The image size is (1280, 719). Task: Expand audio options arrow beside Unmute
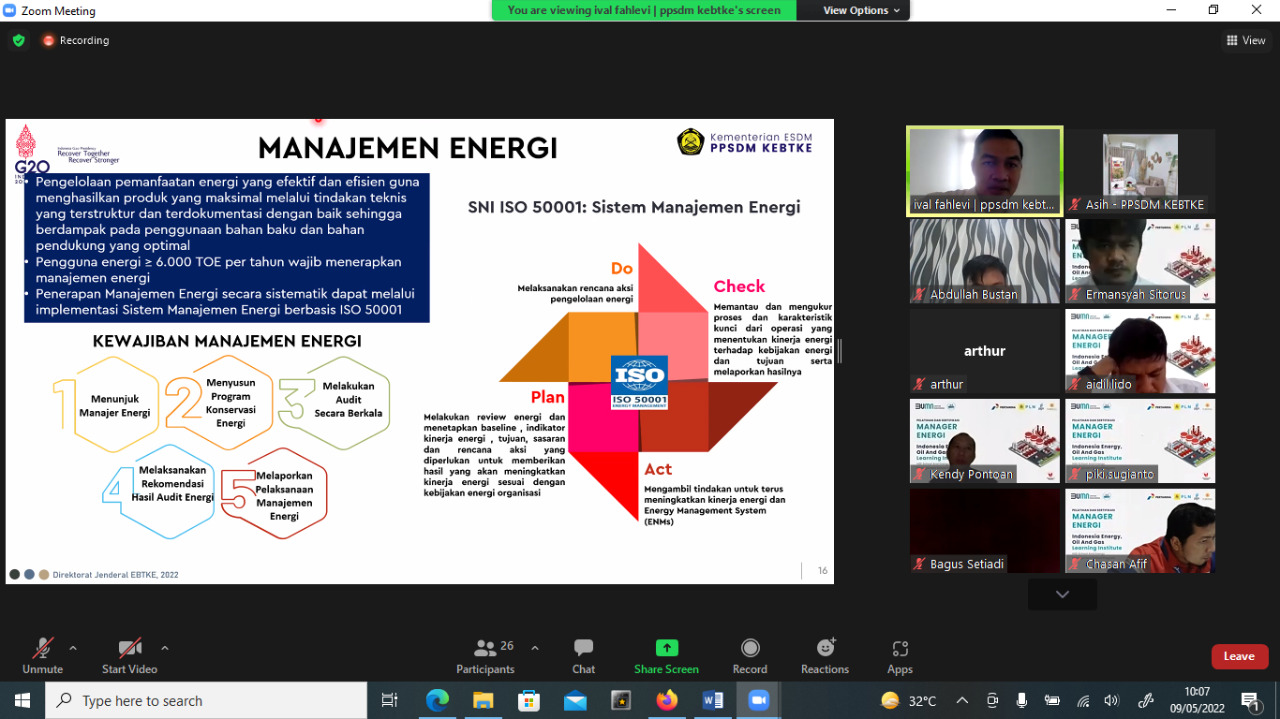73,647
